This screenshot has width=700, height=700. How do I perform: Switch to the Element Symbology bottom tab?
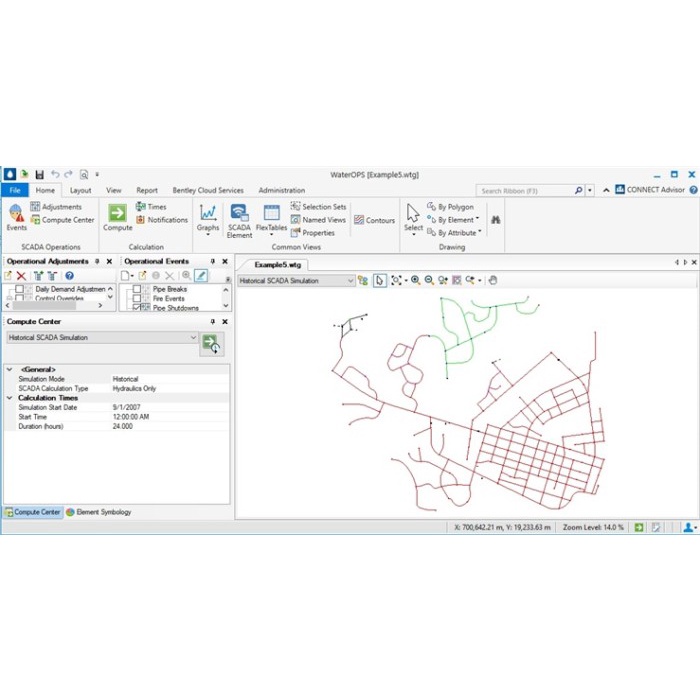pyautogui.click(x=99, y=512)
